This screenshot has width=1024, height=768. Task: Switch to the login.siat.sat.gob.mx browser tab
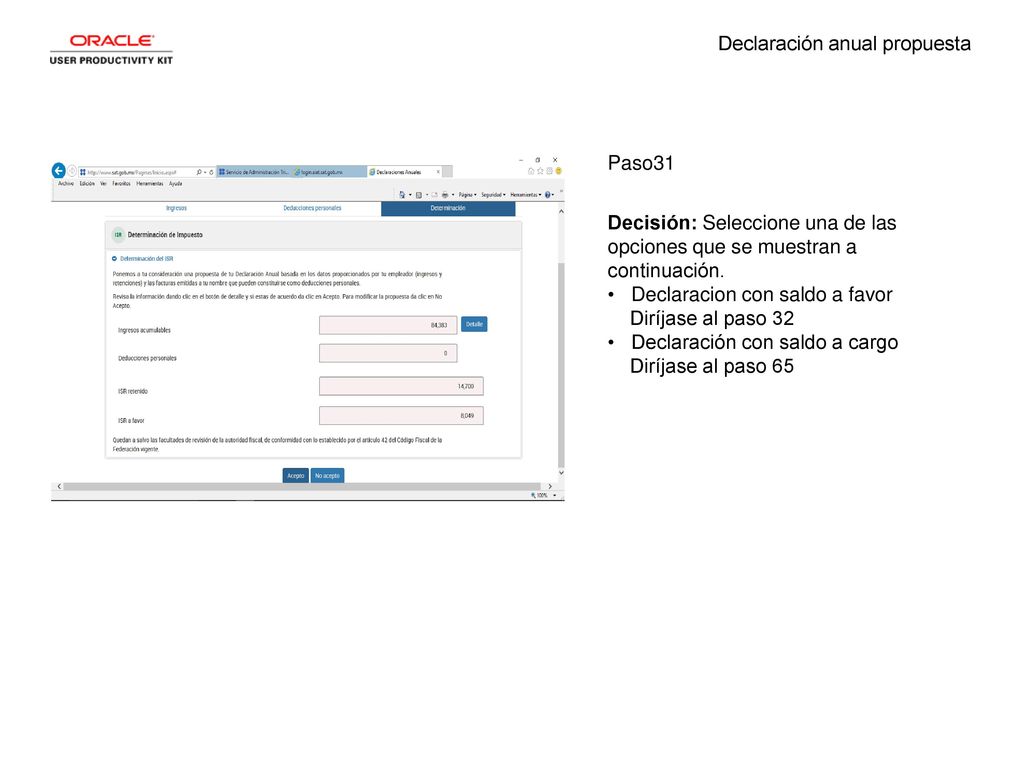click(328, 172)
